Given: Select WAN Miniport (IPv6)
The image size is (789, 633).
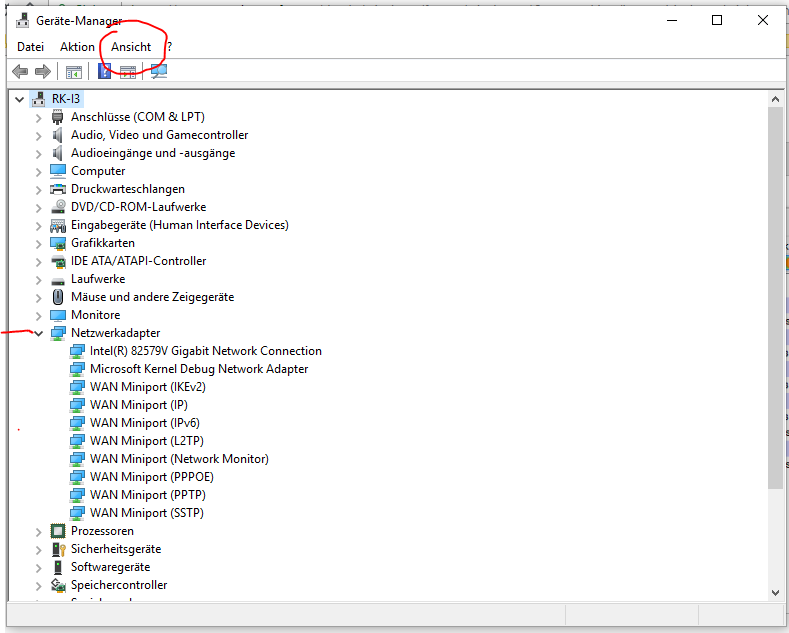Looking at the screenshot, I should [x=144, y=423].
